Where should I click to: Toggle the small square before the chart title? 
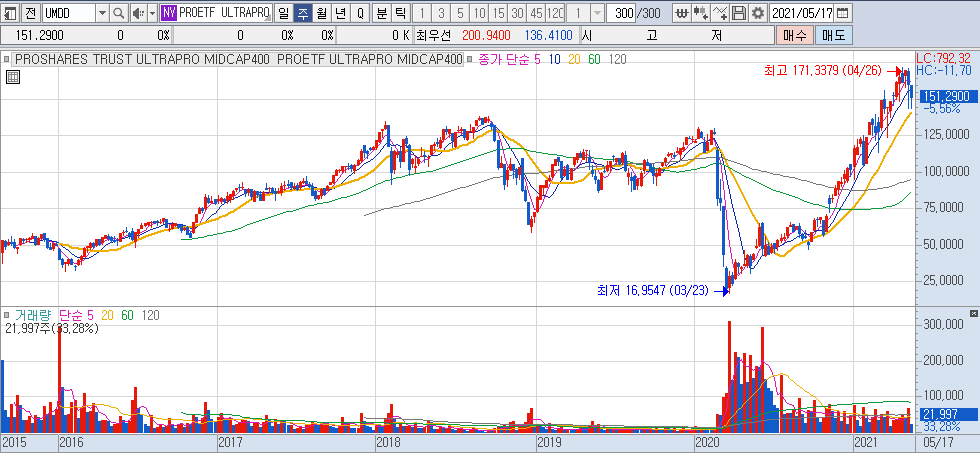6,60
